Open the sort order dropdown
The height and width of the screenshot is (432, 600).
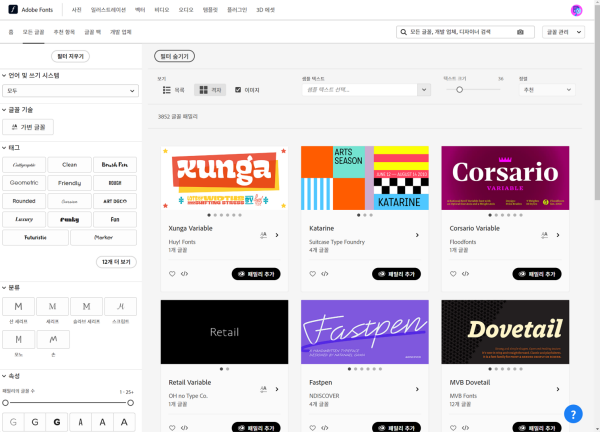pyautogui.click(x=547, y=90)
